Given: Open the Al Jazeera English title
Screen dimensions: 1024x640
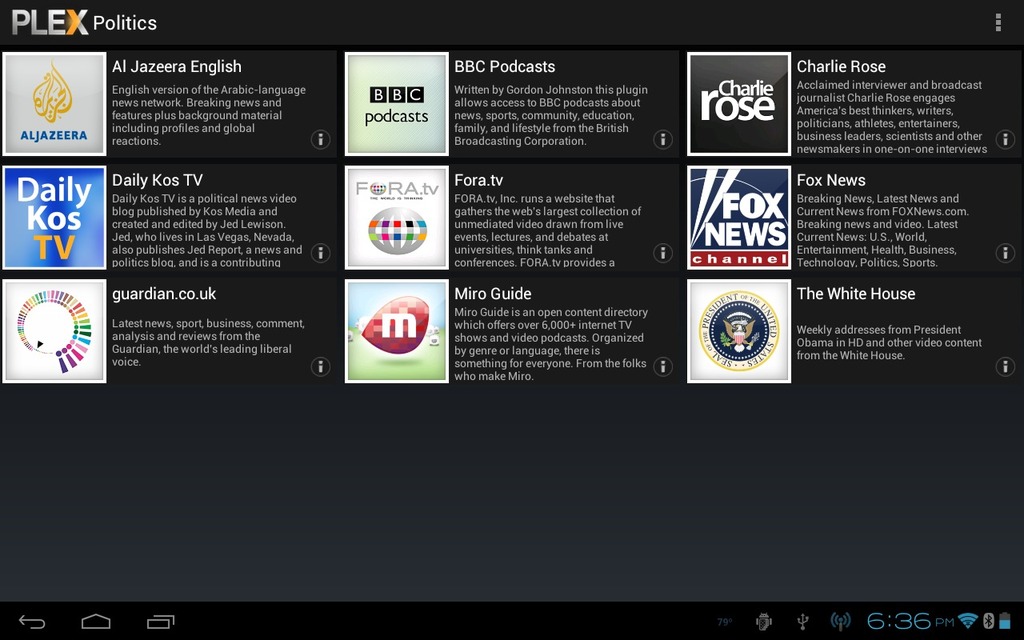Looking at the screenshot, I should [x=176, y=67].
